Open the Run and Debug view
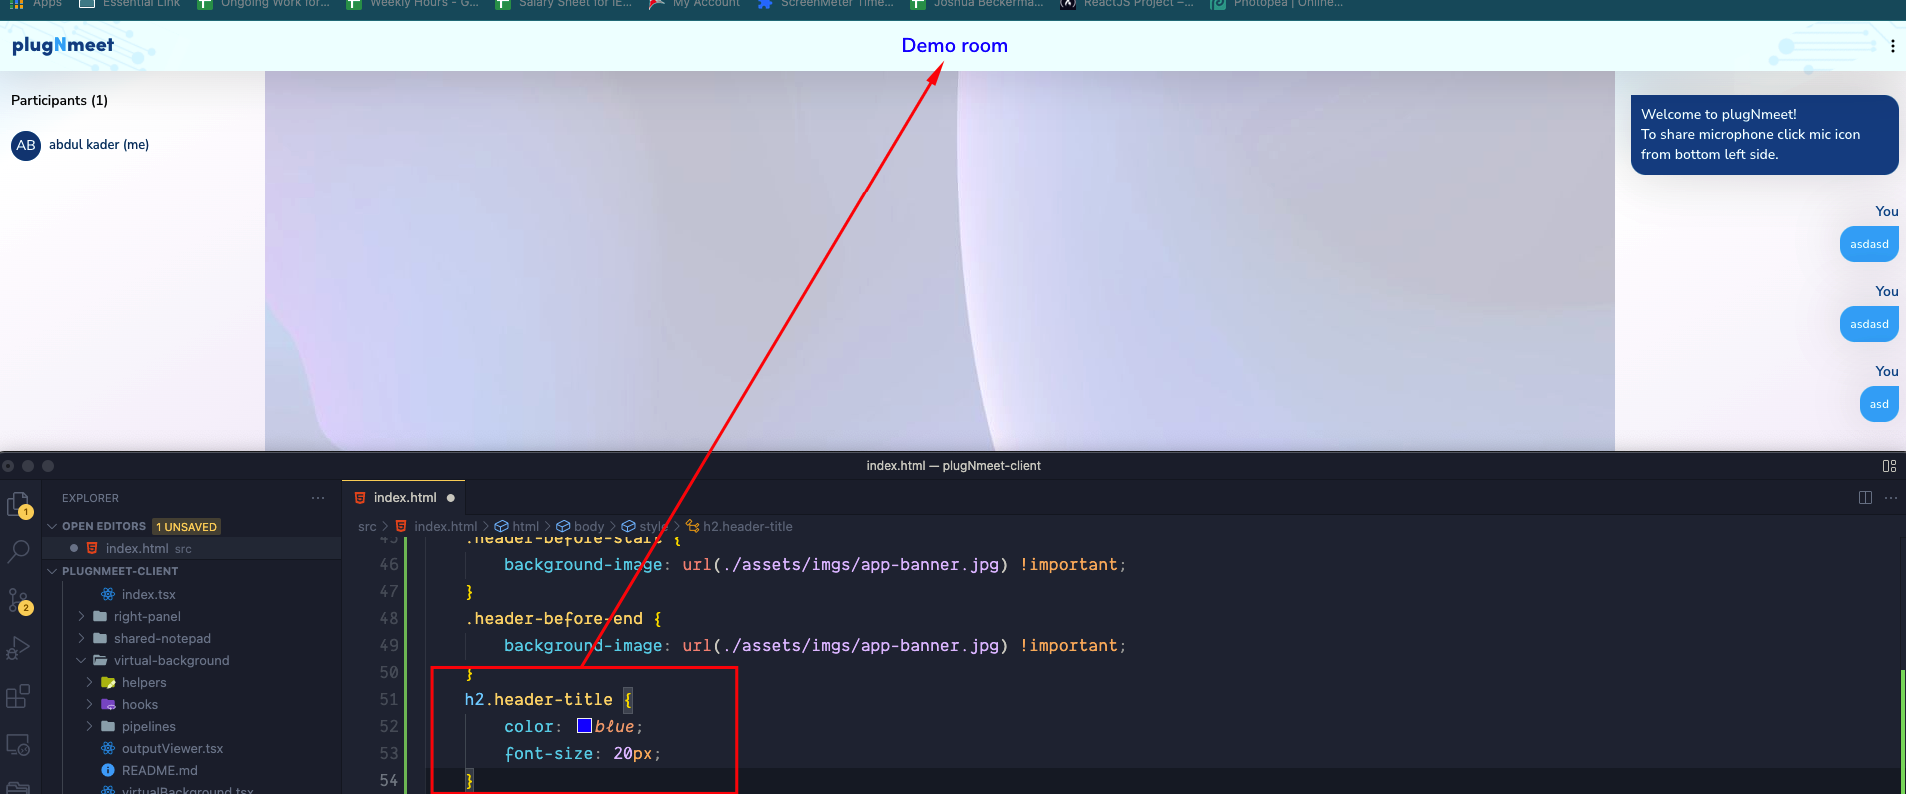This screenshot has width=1906, height=794. [x=18, y=648]
